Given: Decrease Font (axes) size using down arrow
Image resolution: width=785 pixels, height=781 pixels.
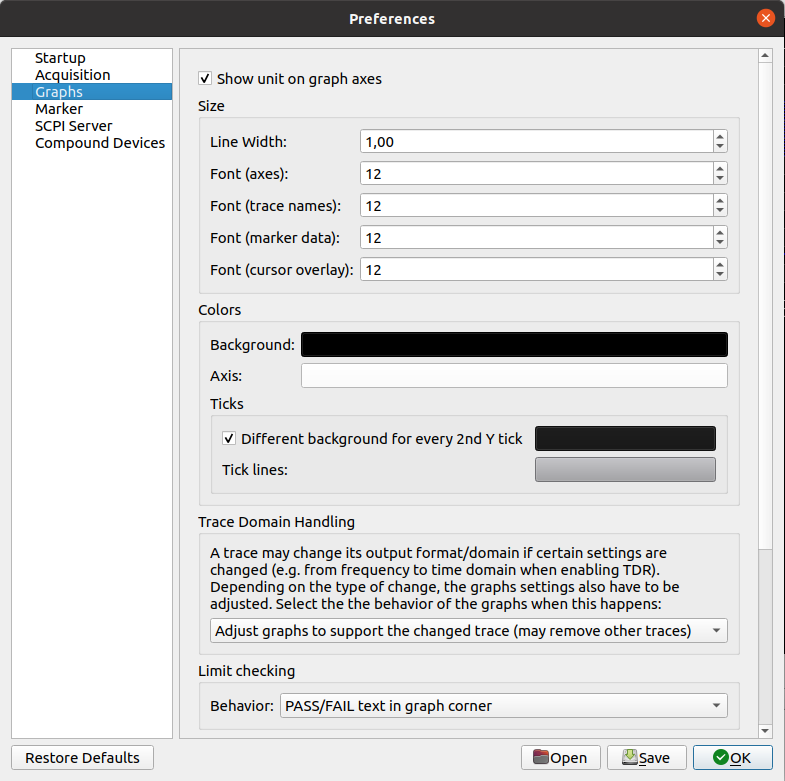Looking at the screenshot, I should pyautogui.click(x=720, y=179).
